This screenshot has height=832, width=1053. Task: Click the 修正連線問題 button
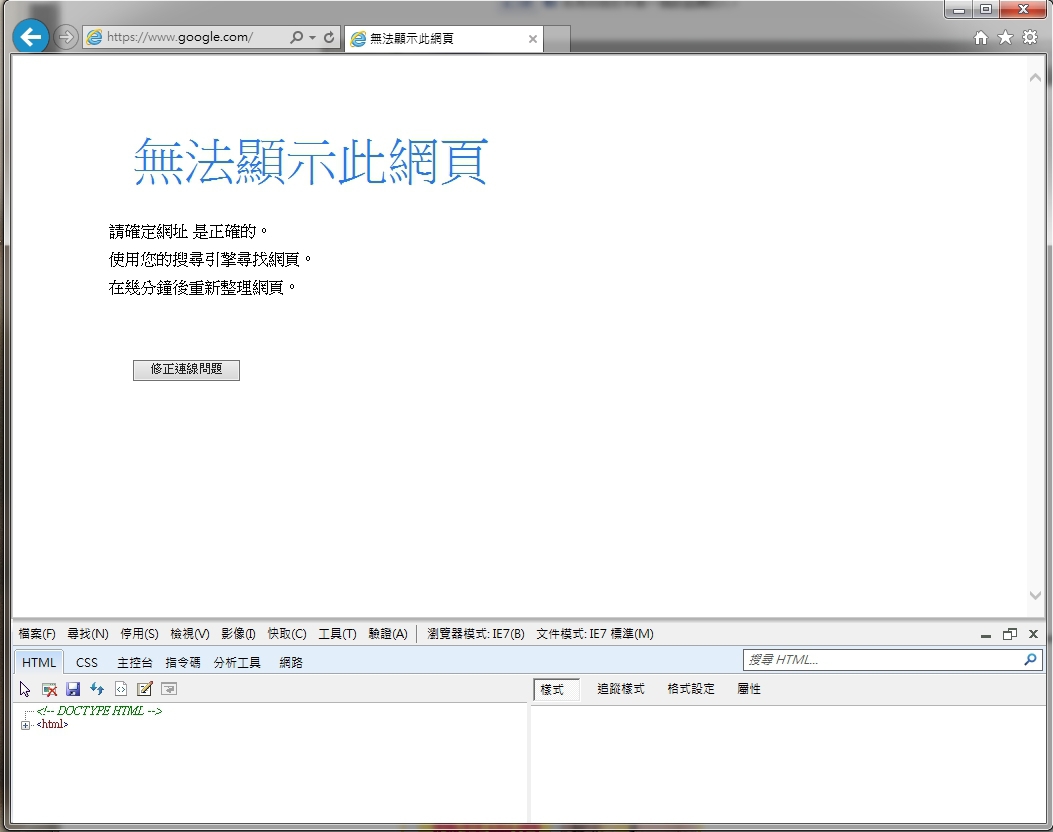(x=186, y=369)
